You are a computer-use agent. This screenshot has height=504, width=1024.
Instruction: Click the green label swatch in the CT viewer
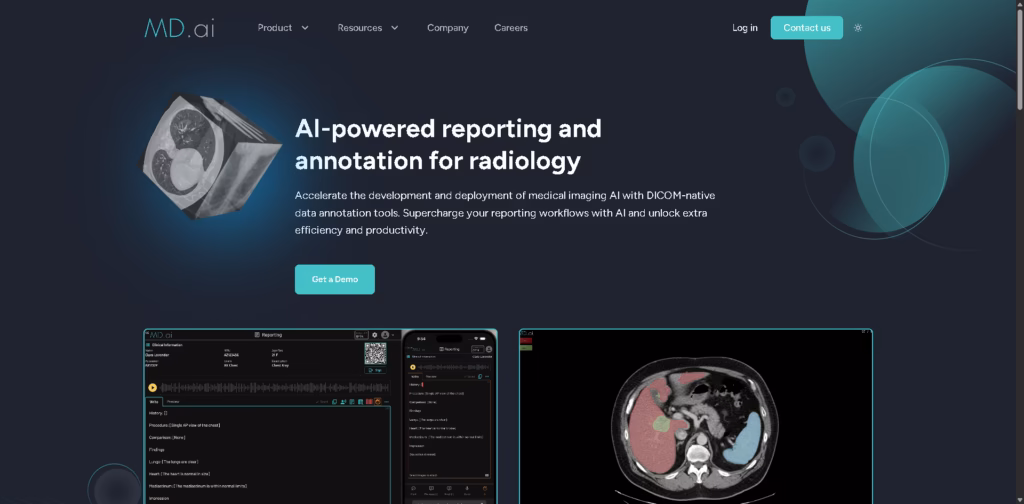coord(526,348)
